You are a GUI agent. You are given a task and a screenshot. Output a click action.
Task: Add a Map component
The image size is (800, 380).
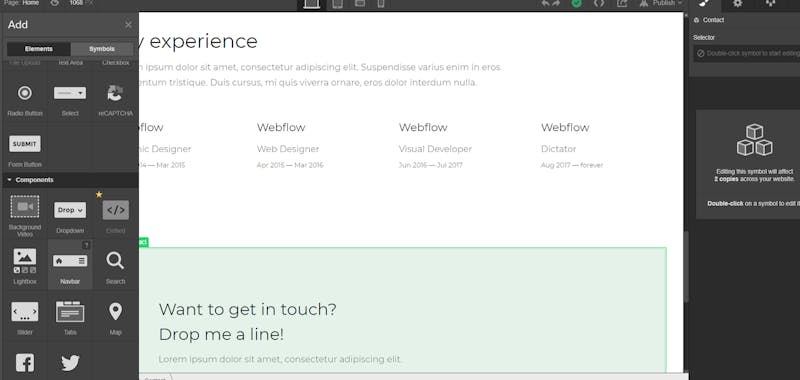pos(115,315)
